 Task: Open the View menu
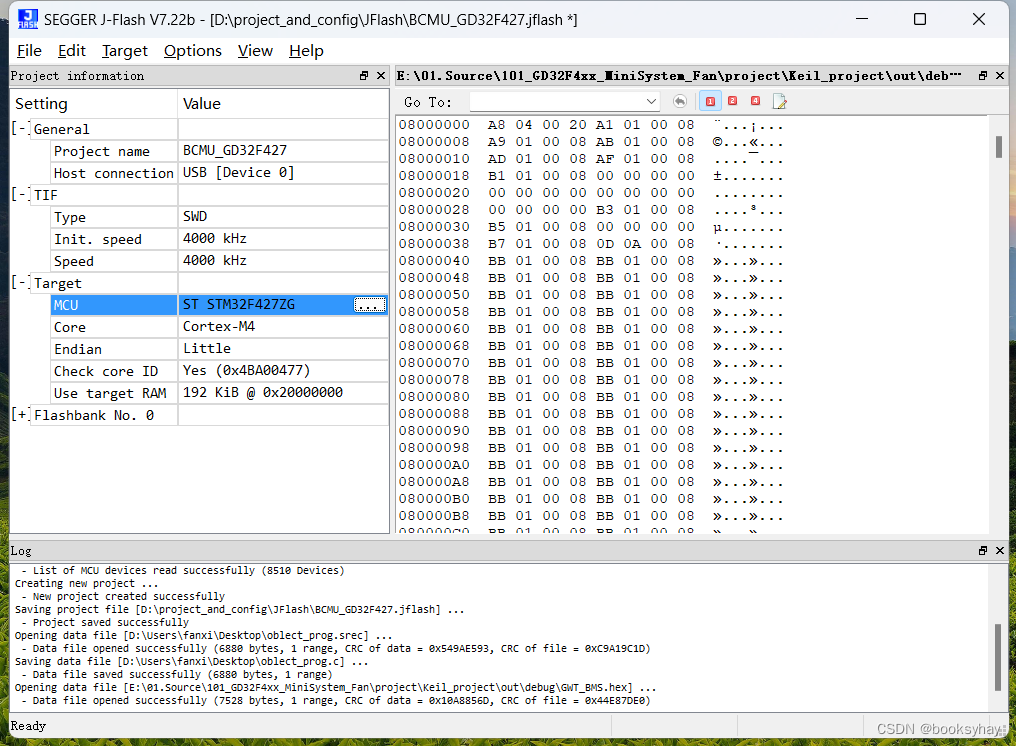click(255, 51)
